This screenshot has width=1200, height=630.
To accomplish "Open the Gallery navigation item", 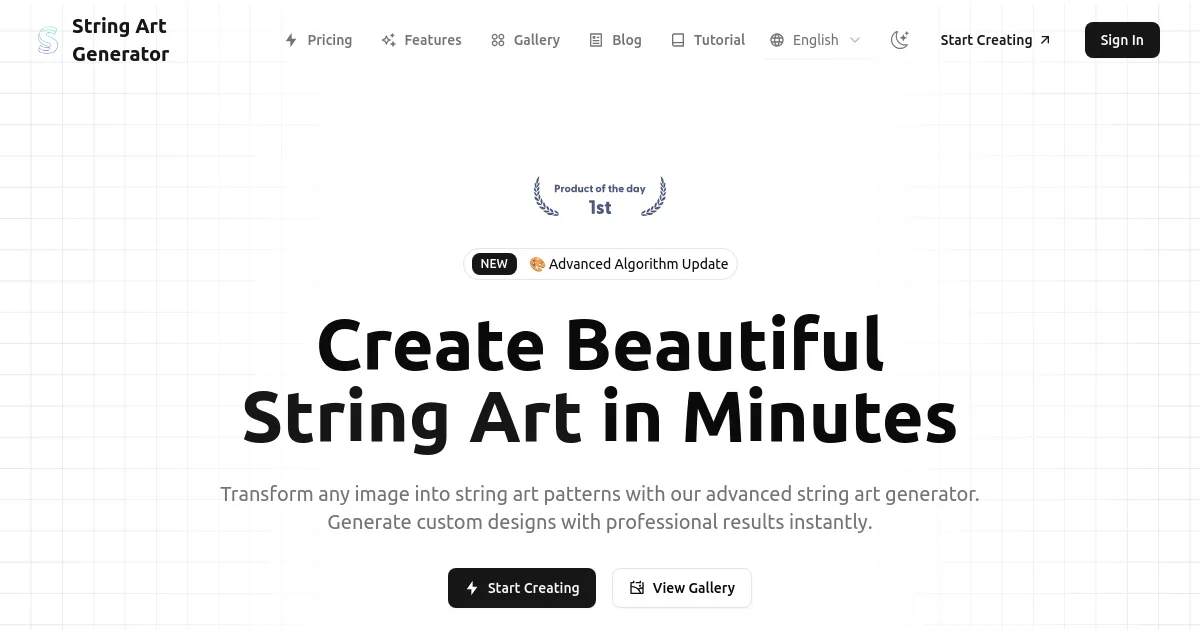I will (x=536, y=40).
